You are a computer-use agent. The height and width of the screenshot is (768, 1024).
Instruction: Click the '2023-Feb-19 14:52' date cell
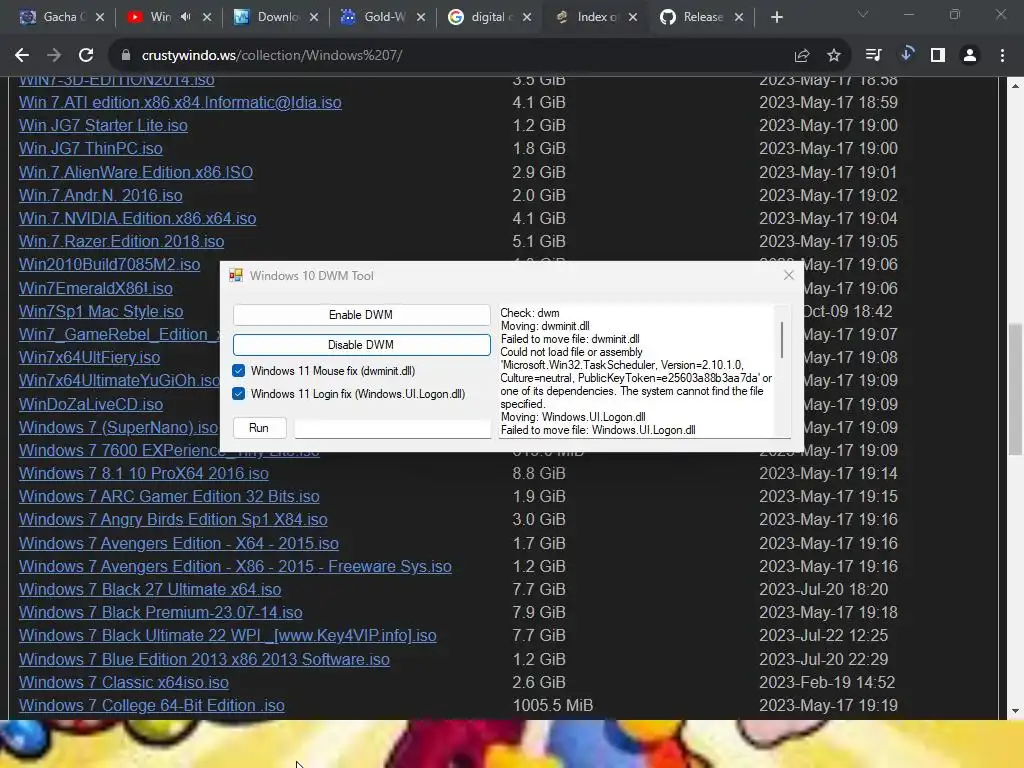pyautogui.click(x=827, y=682)
